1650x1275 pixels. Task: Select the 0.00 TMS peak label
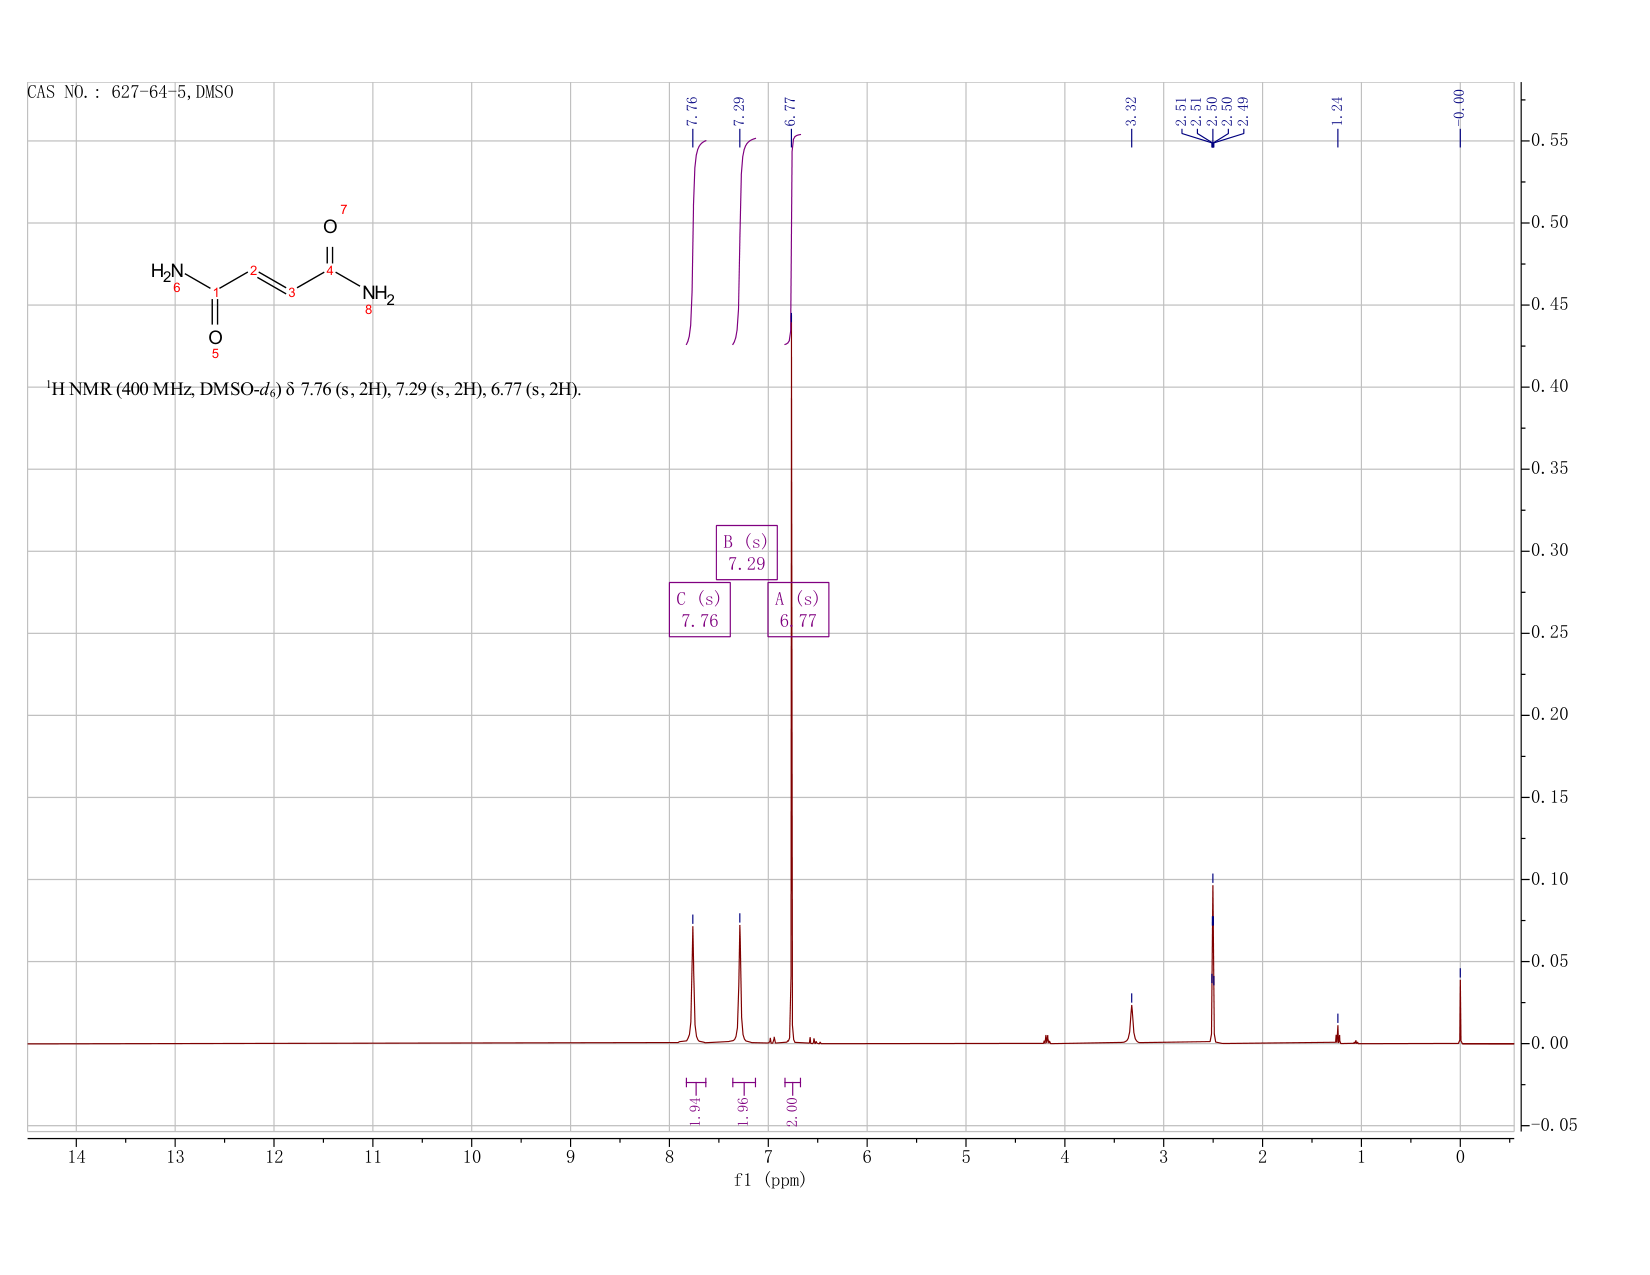(x=1459, y=105)
